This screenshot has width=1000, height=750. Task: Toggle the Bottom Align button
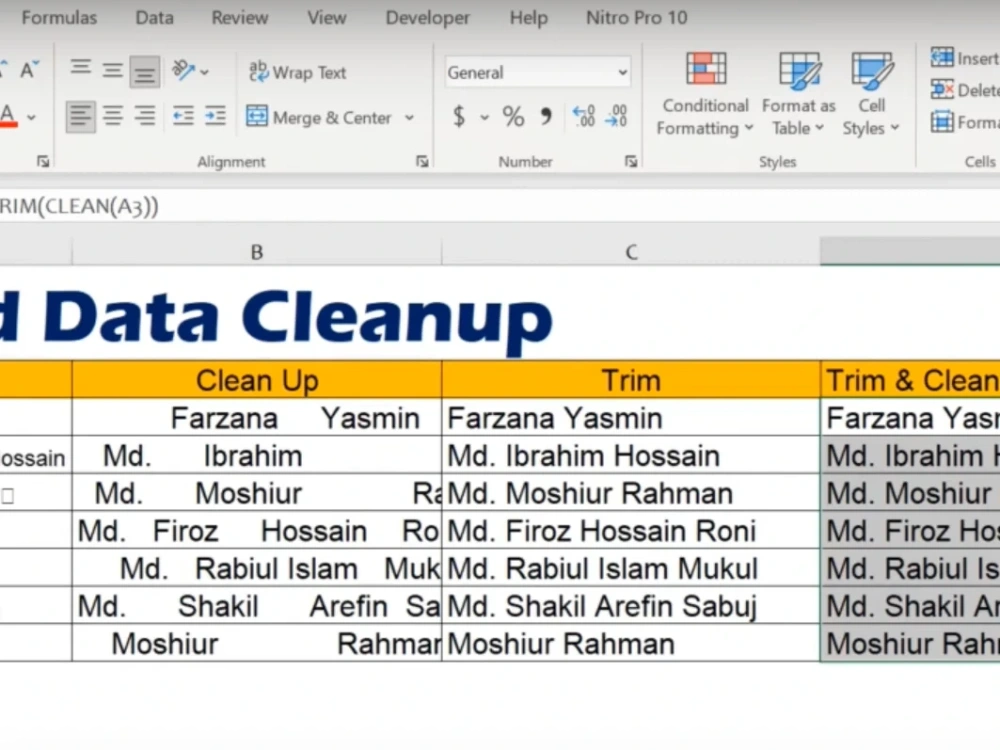[x=145, y=71]
